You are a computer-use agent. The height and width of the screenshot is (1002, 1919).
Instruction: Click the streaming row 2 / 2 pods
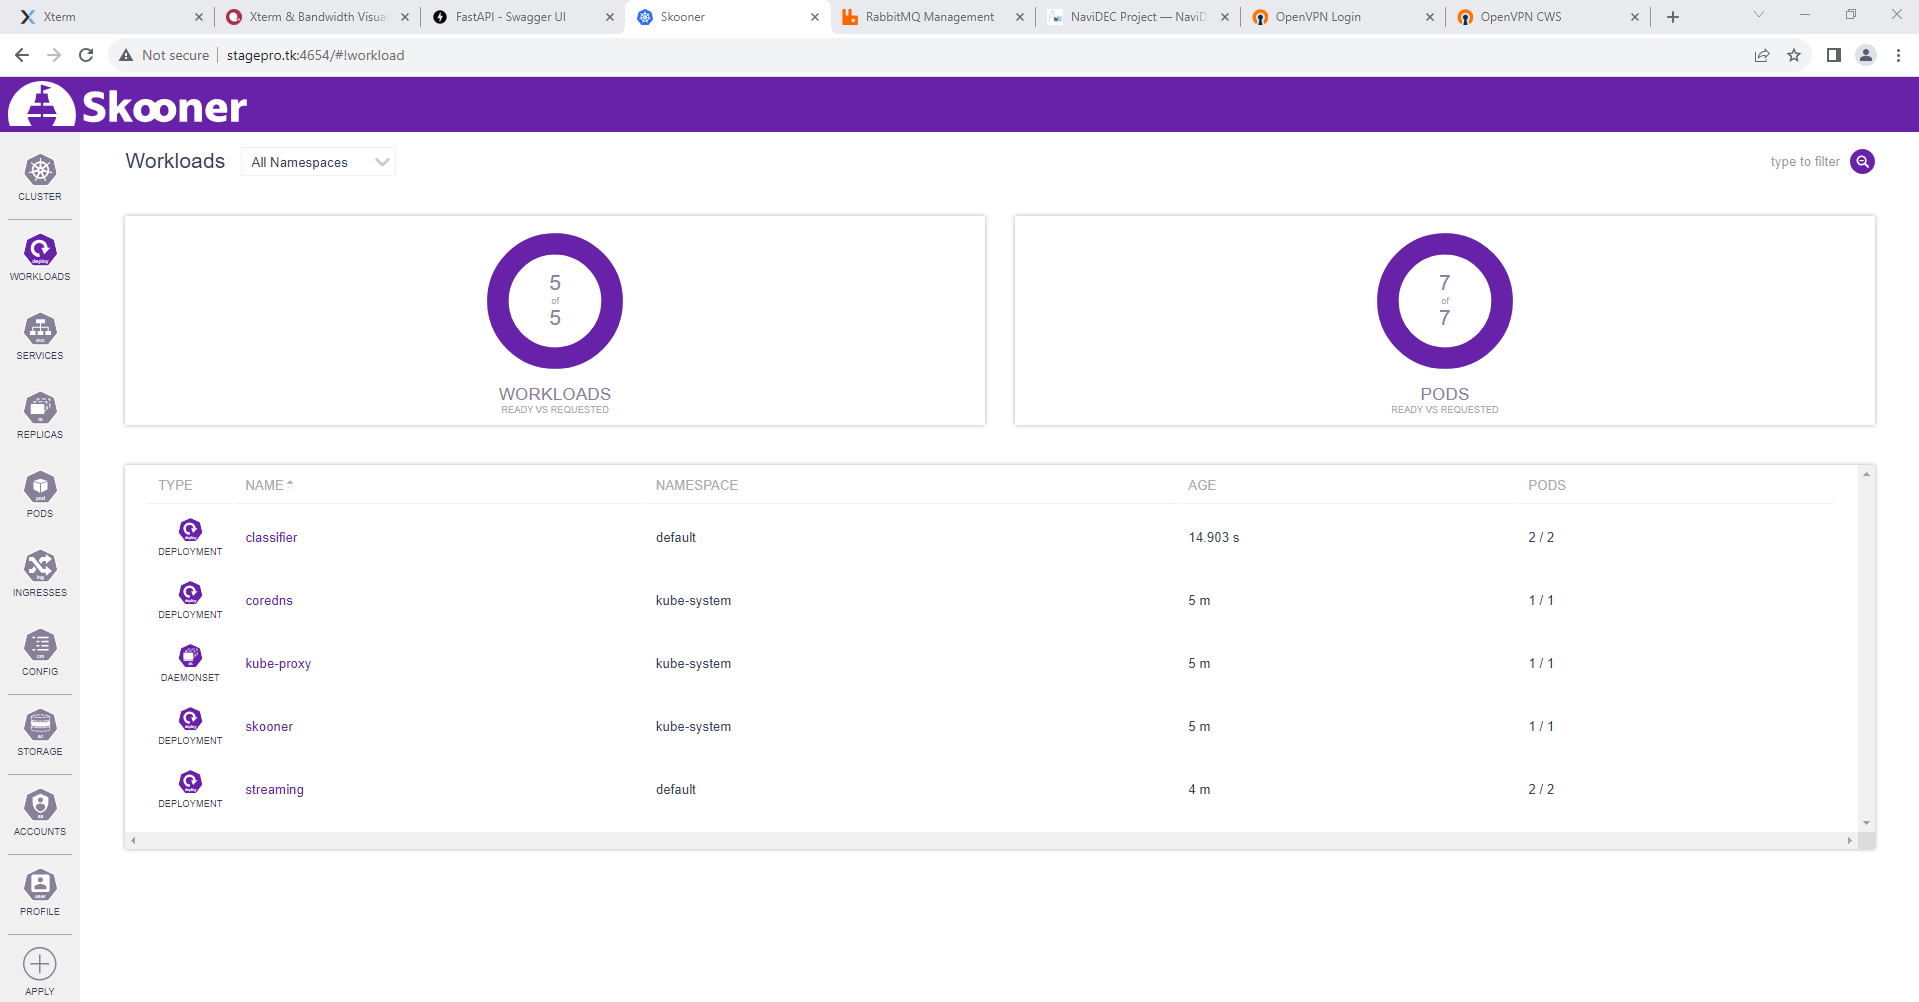coord(1540,789)
